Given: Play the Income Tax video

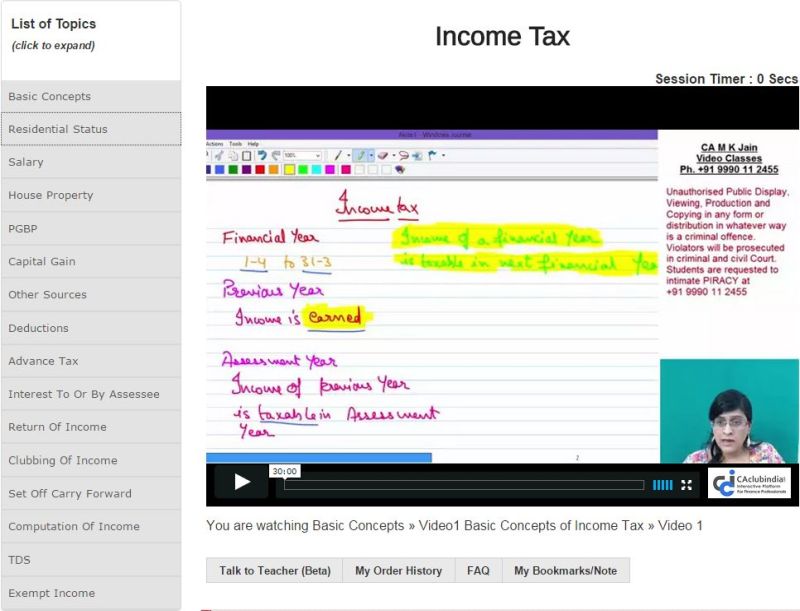Looking at the screenshot, I should pos(242,482).
